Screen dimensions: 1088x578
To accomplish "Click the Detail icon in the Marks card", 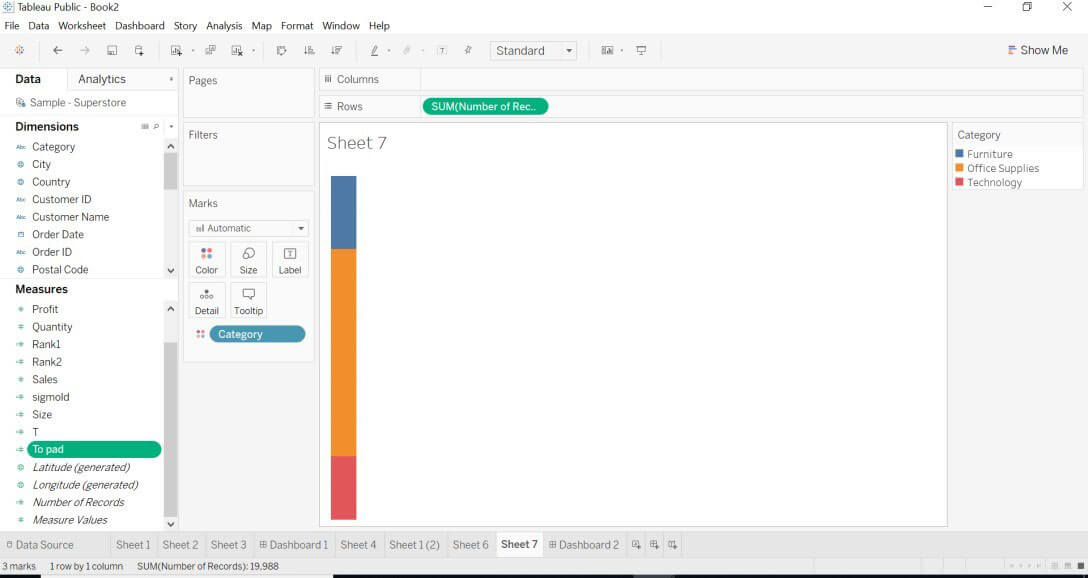I will (206, 299).
